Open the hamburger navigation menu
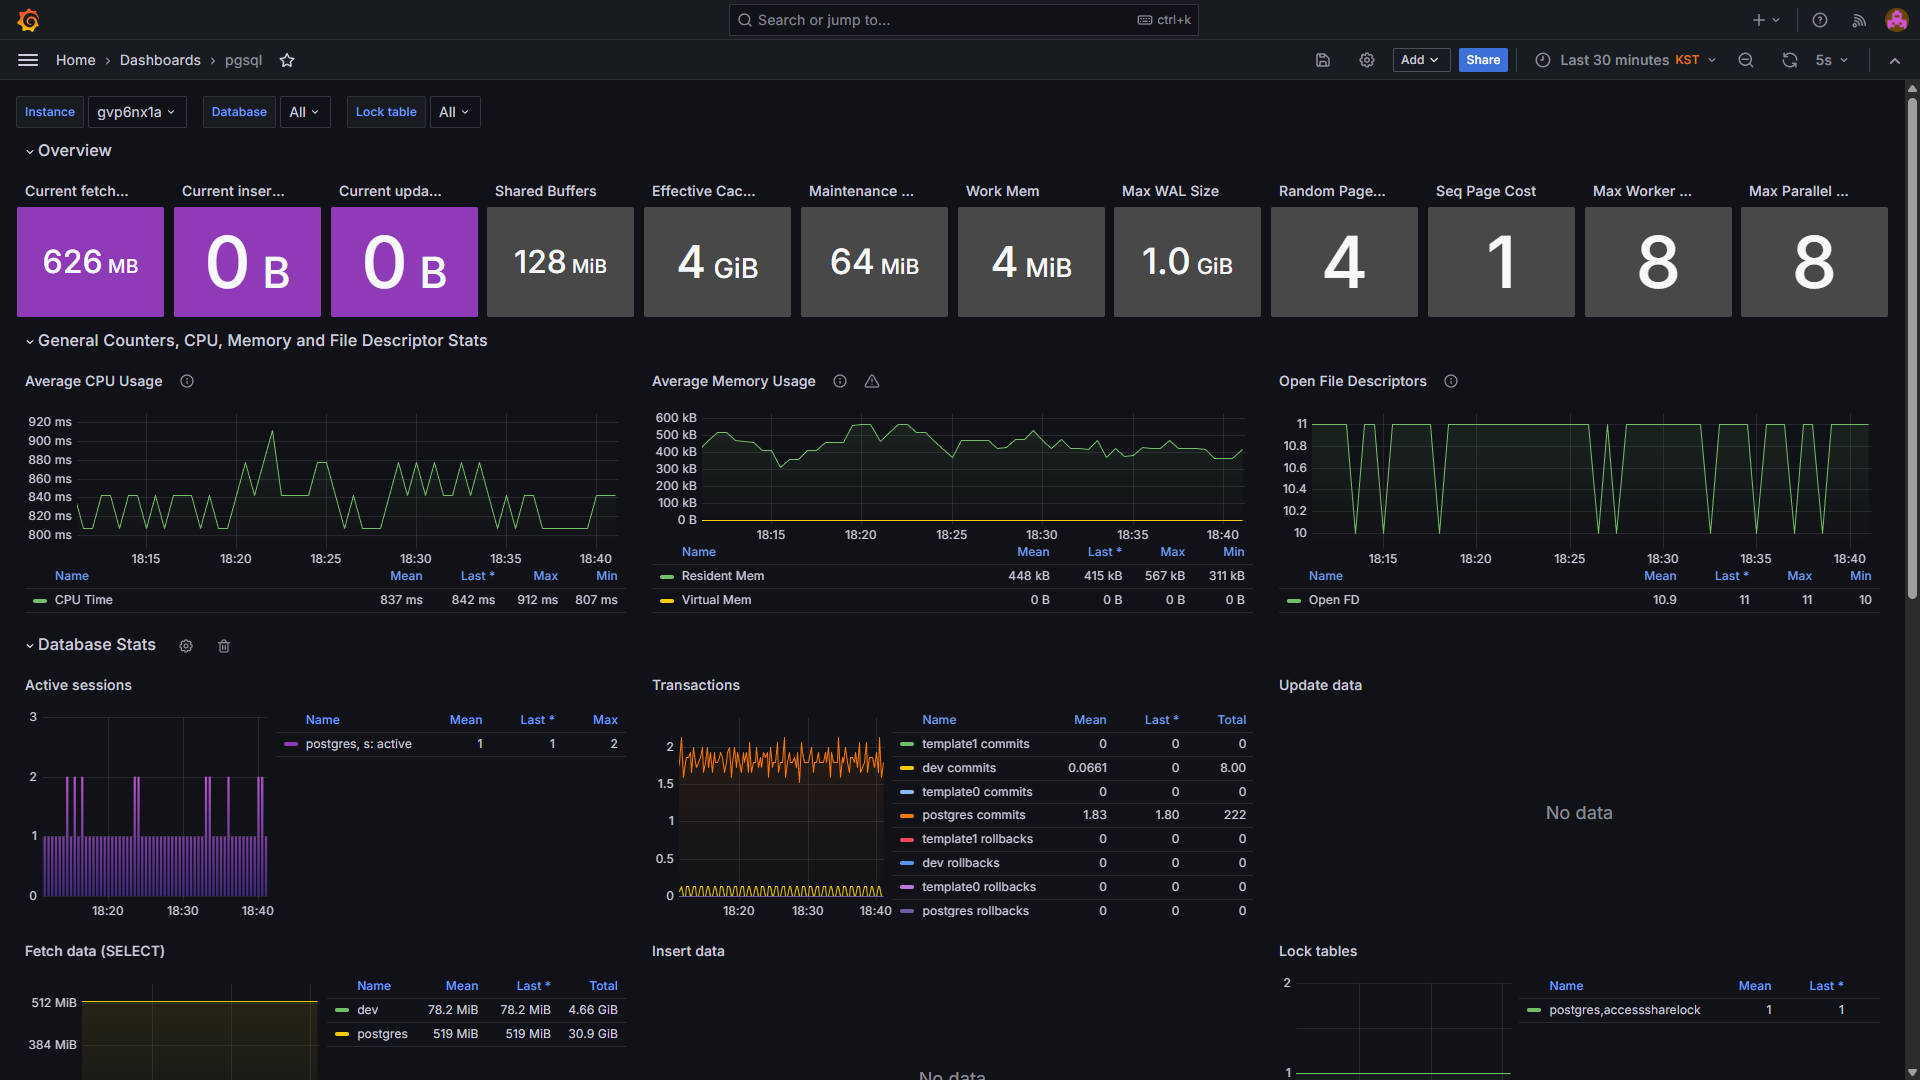 (28, 60)
